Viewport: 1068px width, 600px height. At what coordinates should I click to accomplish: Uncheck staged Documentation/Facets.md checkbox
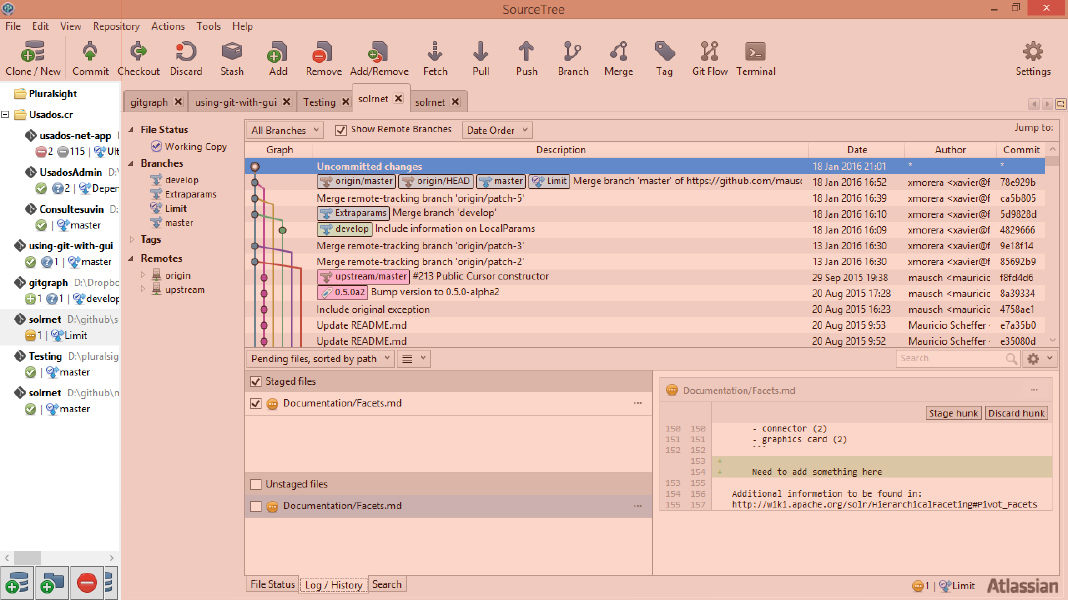[x=256, y=403]
